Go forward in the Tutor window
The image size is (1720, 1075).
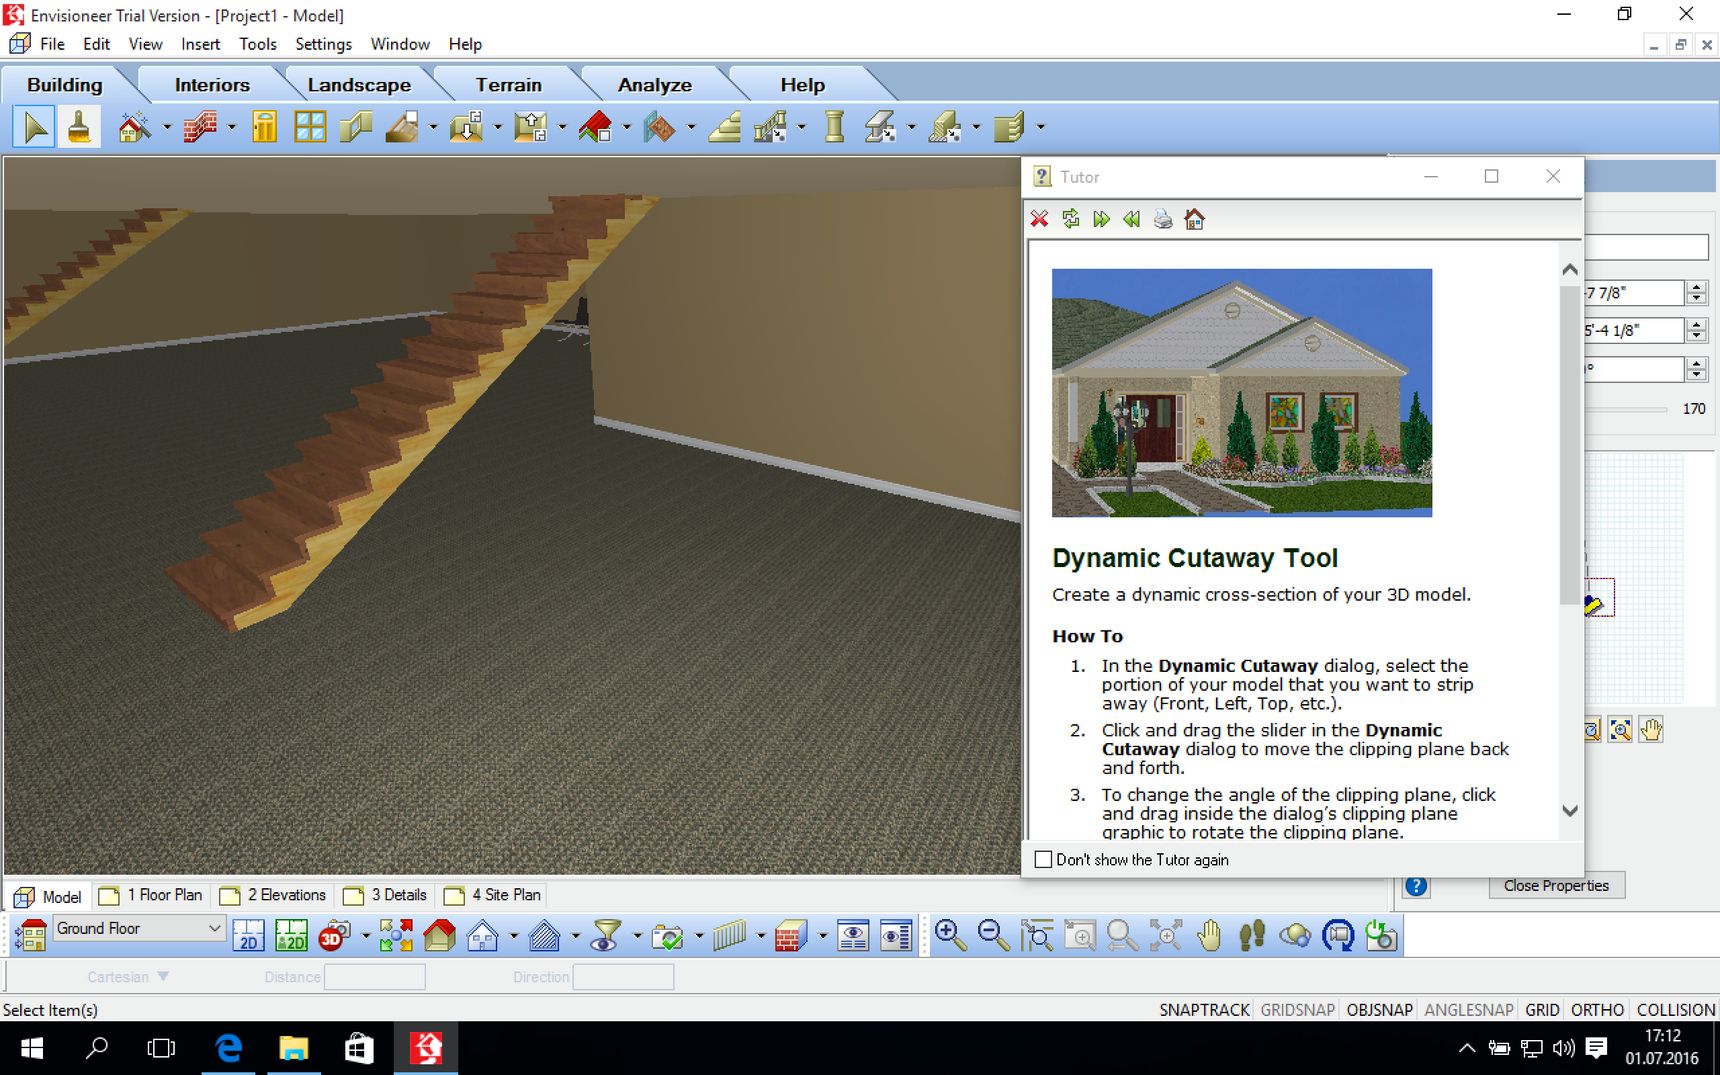pos(1101,219)
